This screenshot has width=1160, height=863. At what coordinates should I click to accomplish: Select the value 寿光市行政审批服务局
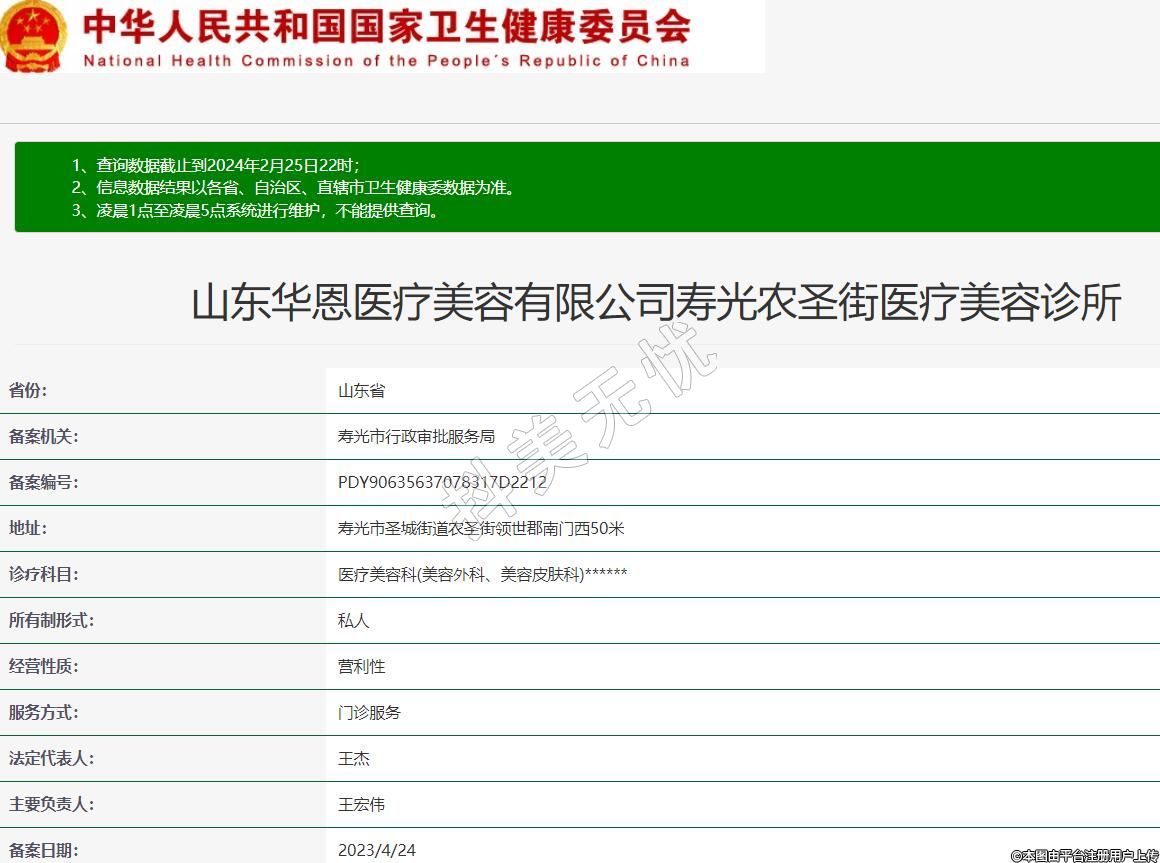[x=416, y=437]
